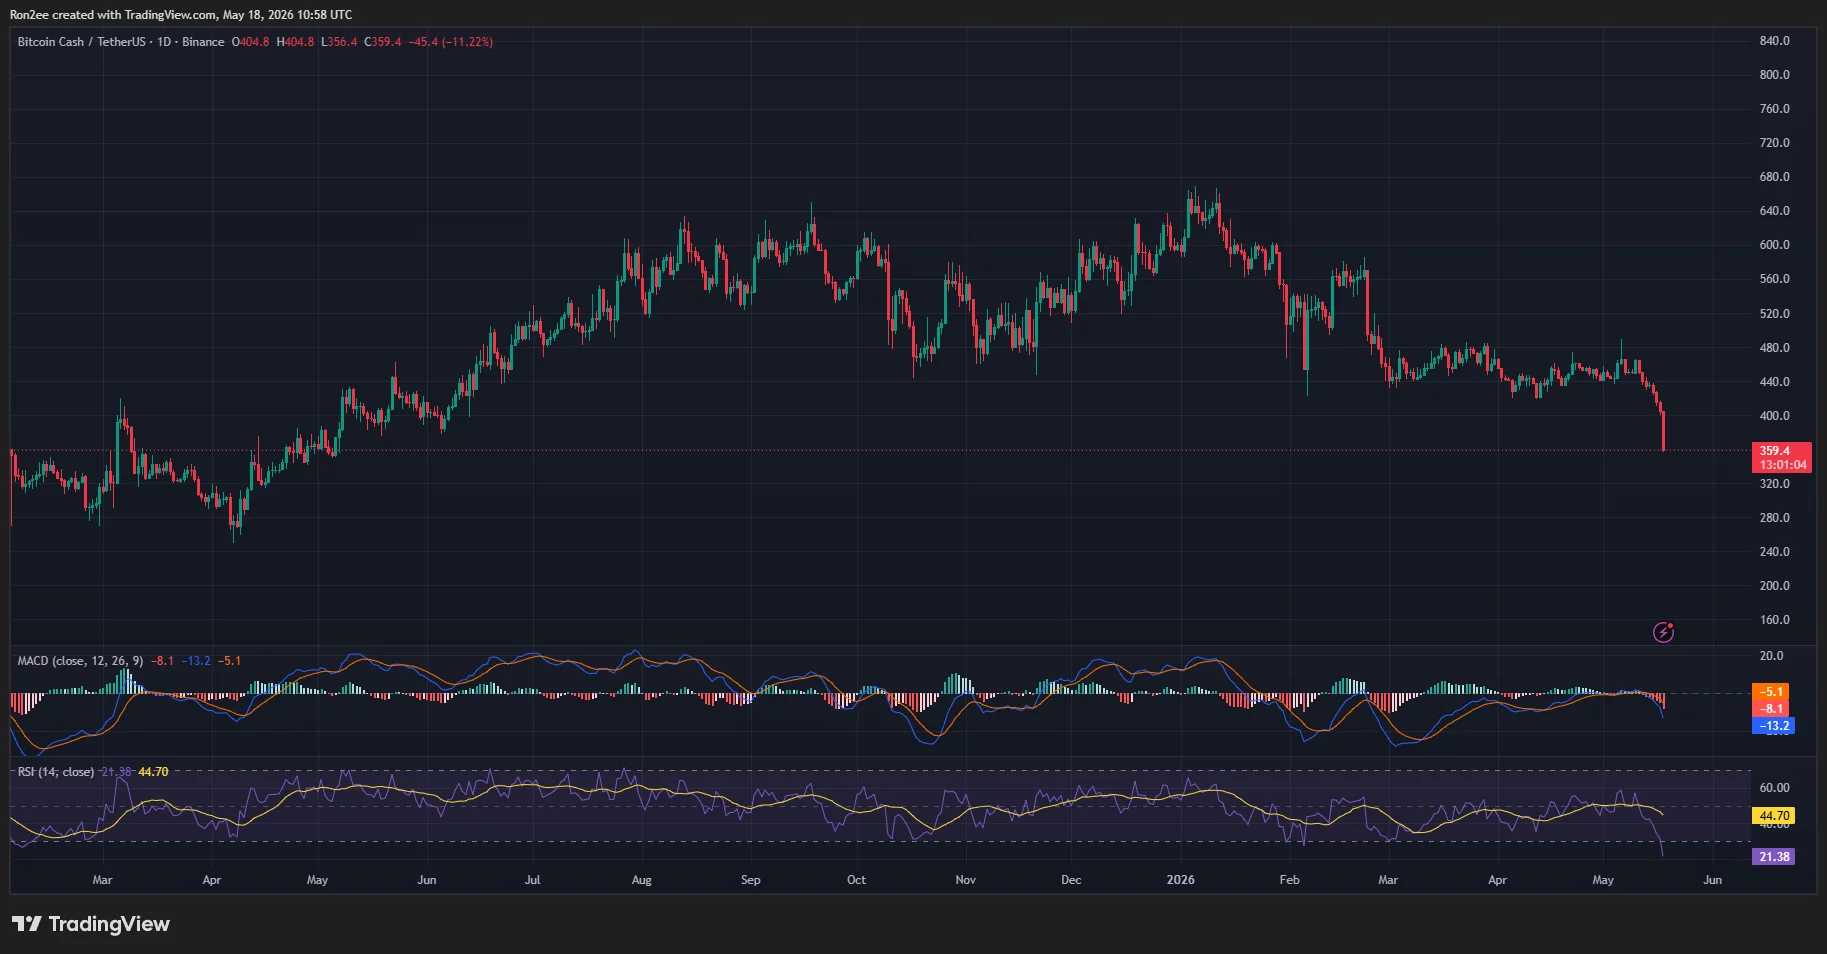Click the 680.0 price axis label
1827x954 pixels.
(x=1775, y=177)
